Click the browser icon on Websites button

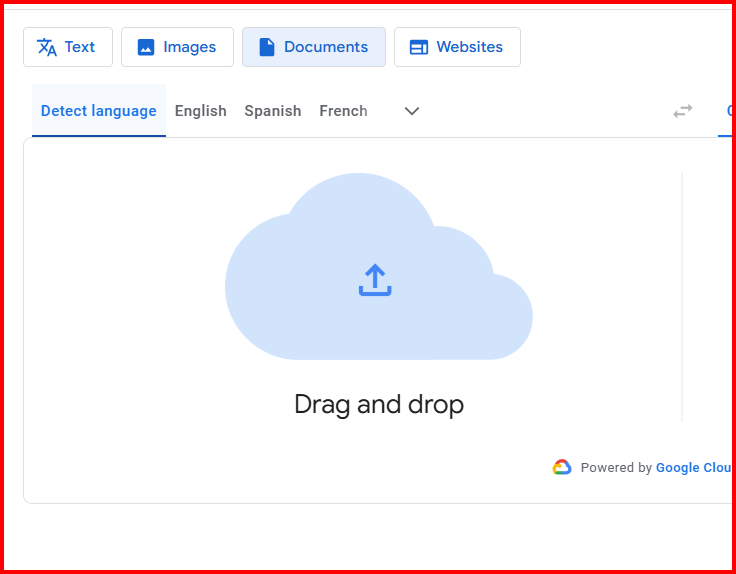tap(419, 47)
